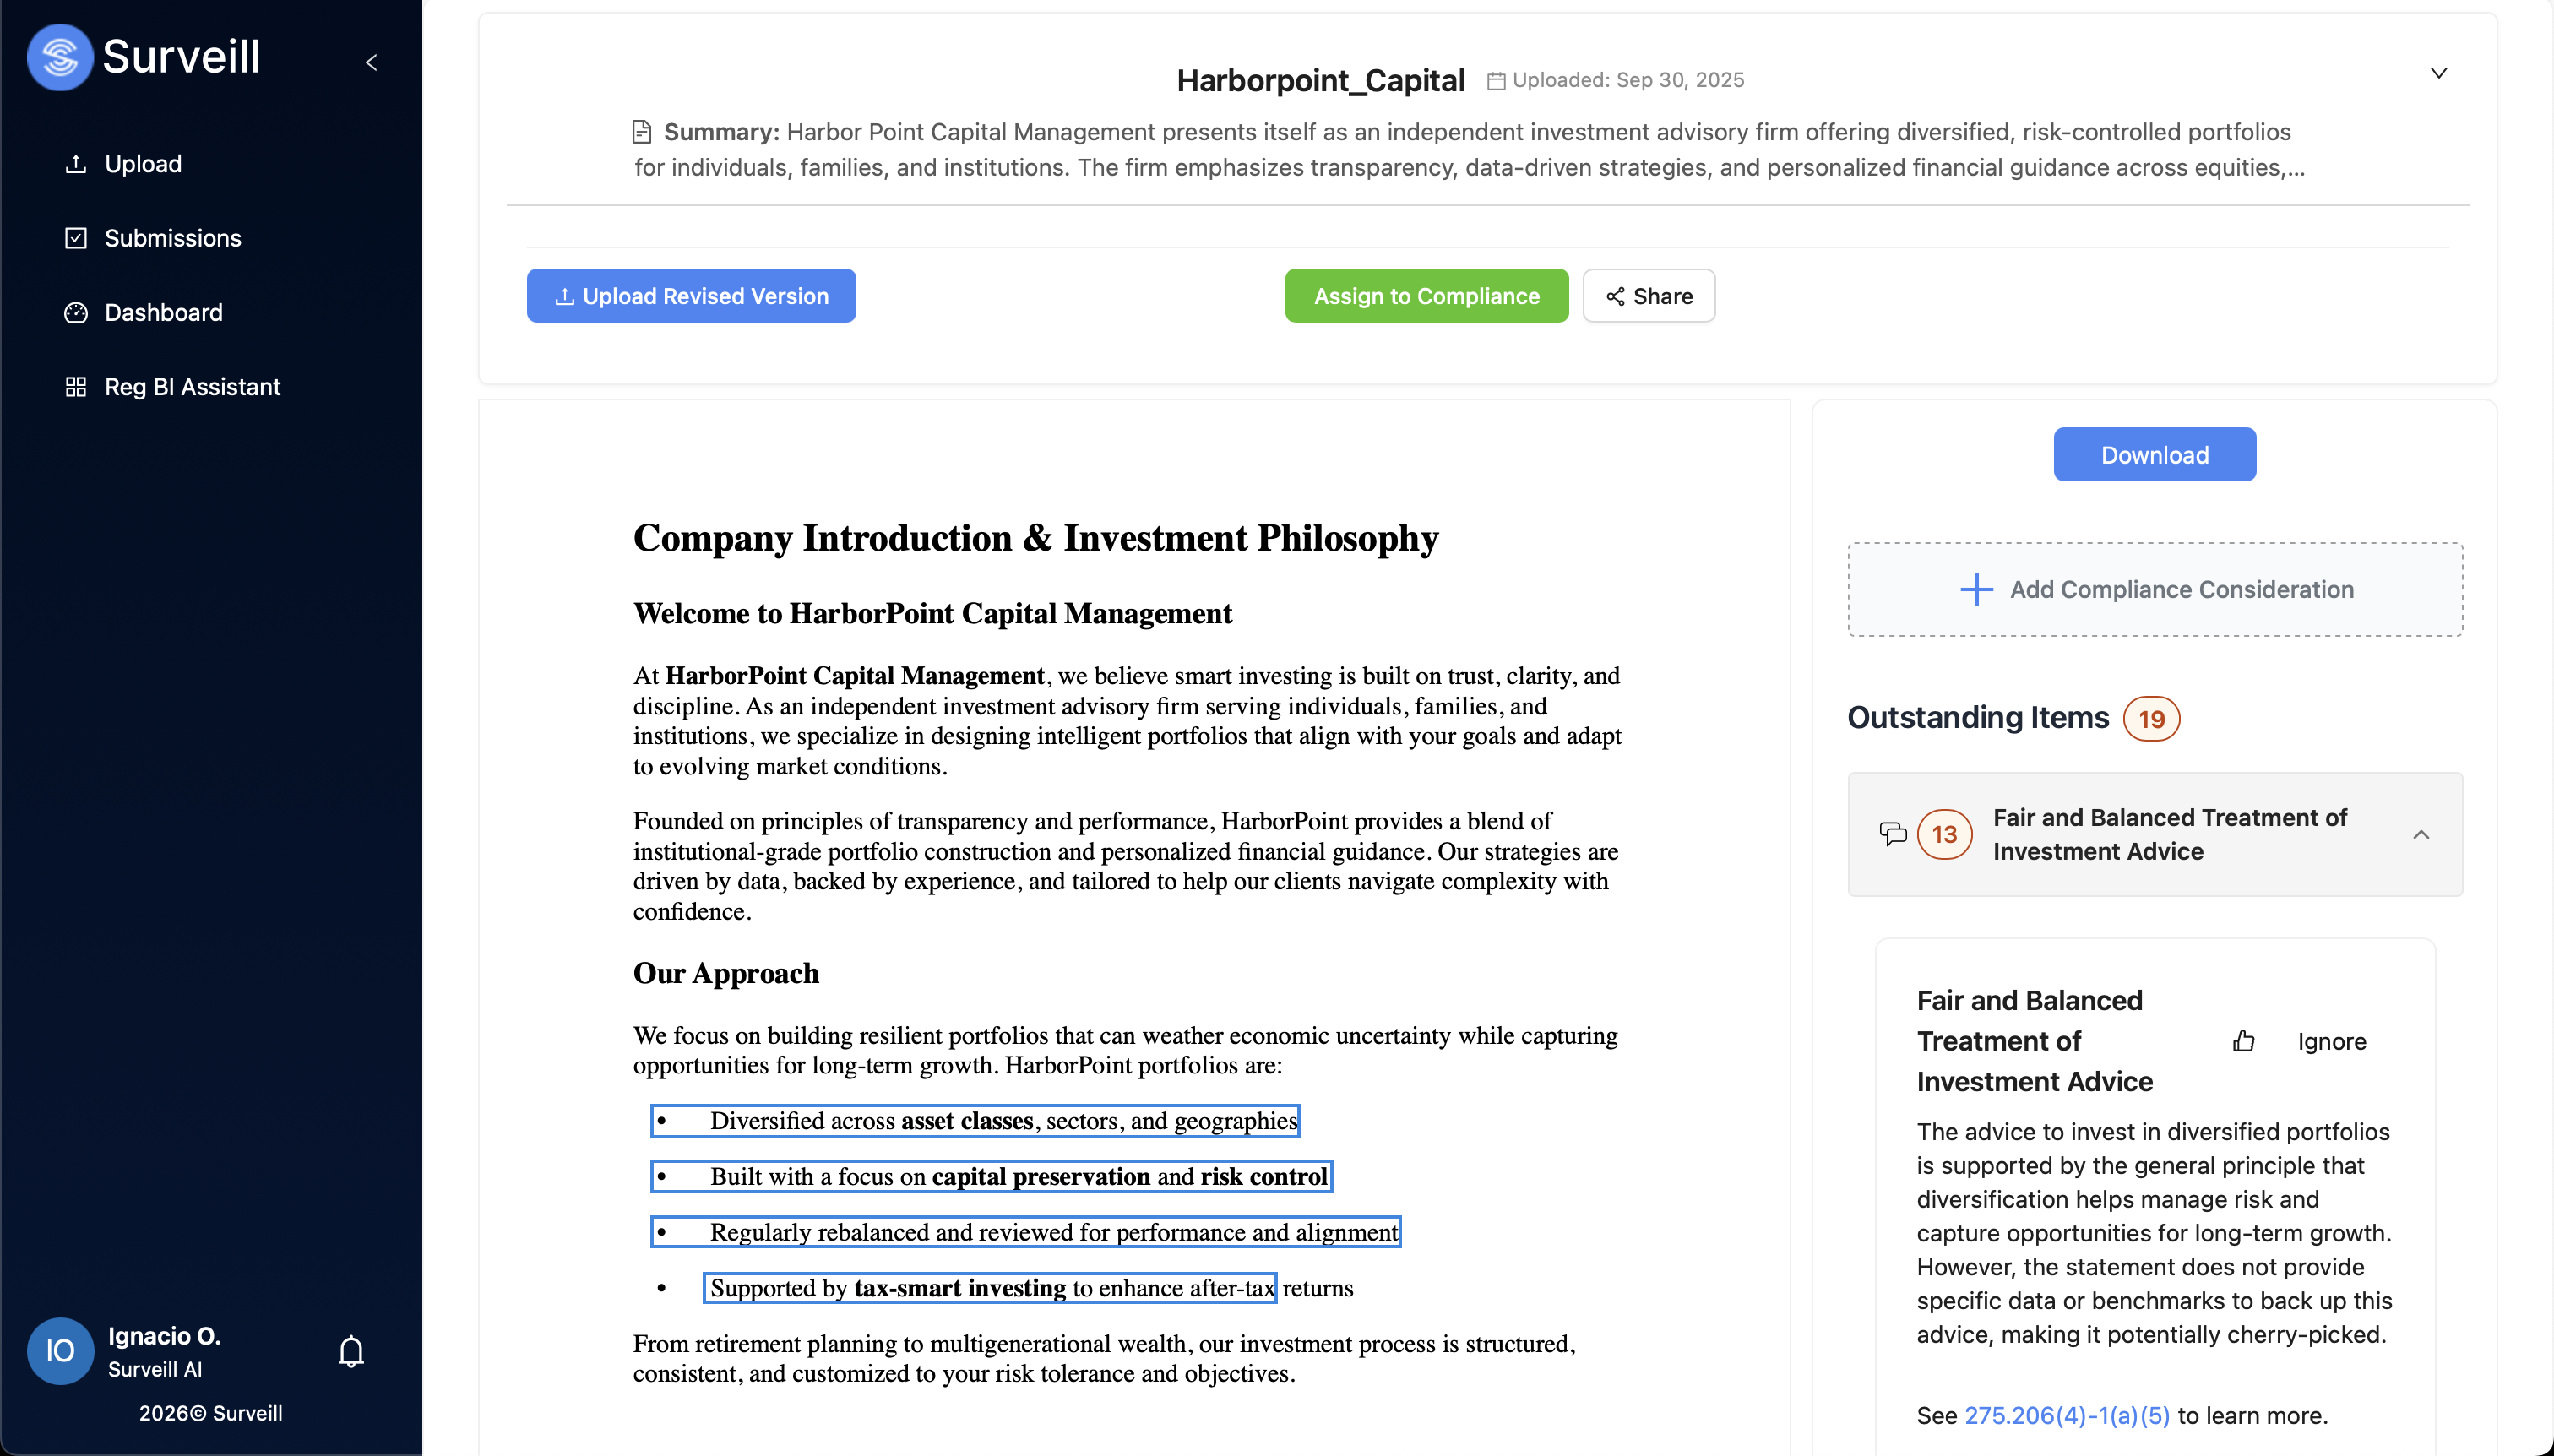Select the highlighted capital preservation bullet
Screen dimensions: 2554x1456
pyautogui.click(x=991, y=1177)
